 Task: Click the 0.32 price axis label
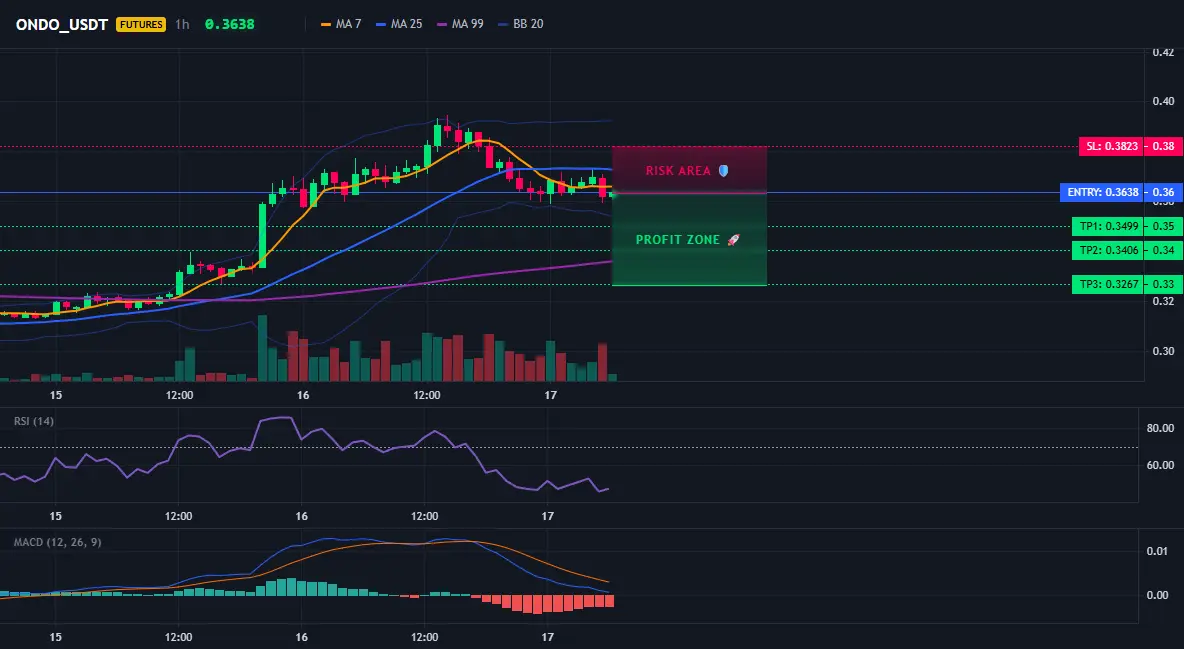point(1164,301)
